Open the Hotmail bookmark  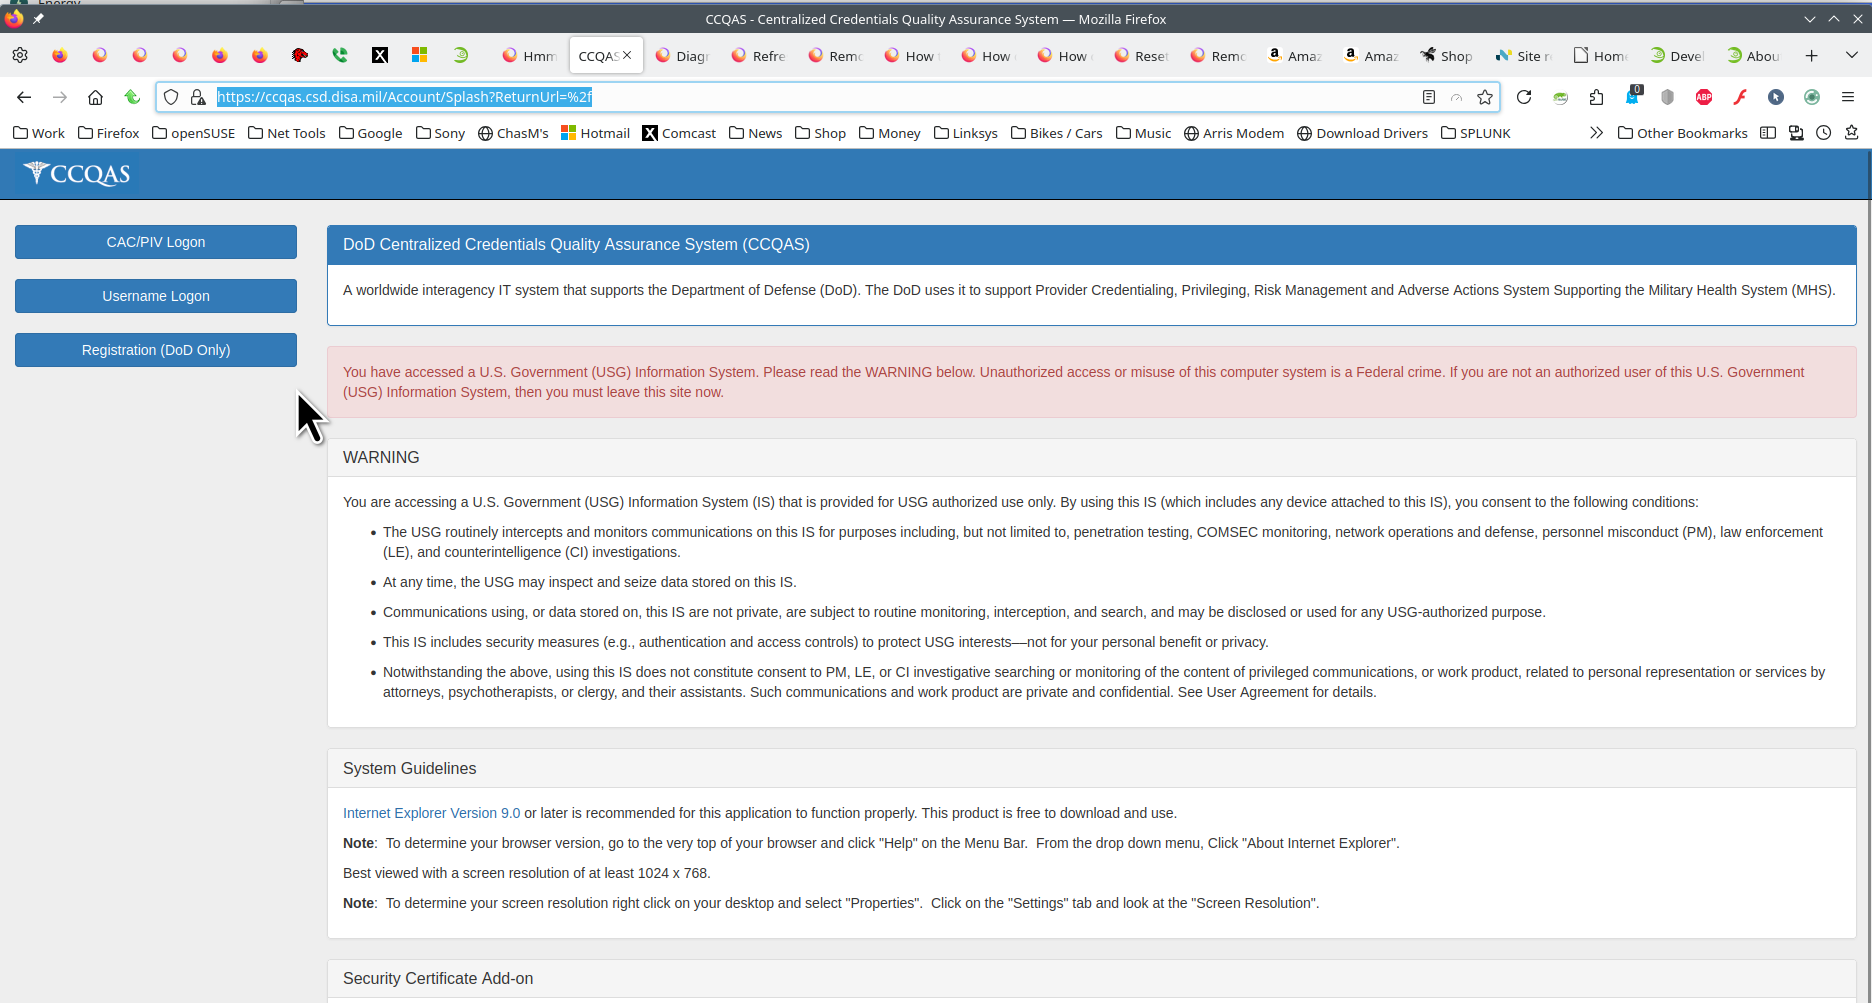(x=596, y=133)
